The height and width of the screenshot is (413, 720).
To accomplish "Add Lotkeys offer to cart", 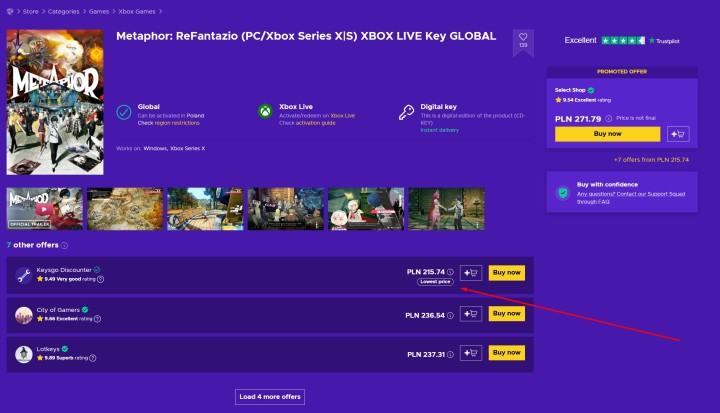I will [x=471, y=353].
